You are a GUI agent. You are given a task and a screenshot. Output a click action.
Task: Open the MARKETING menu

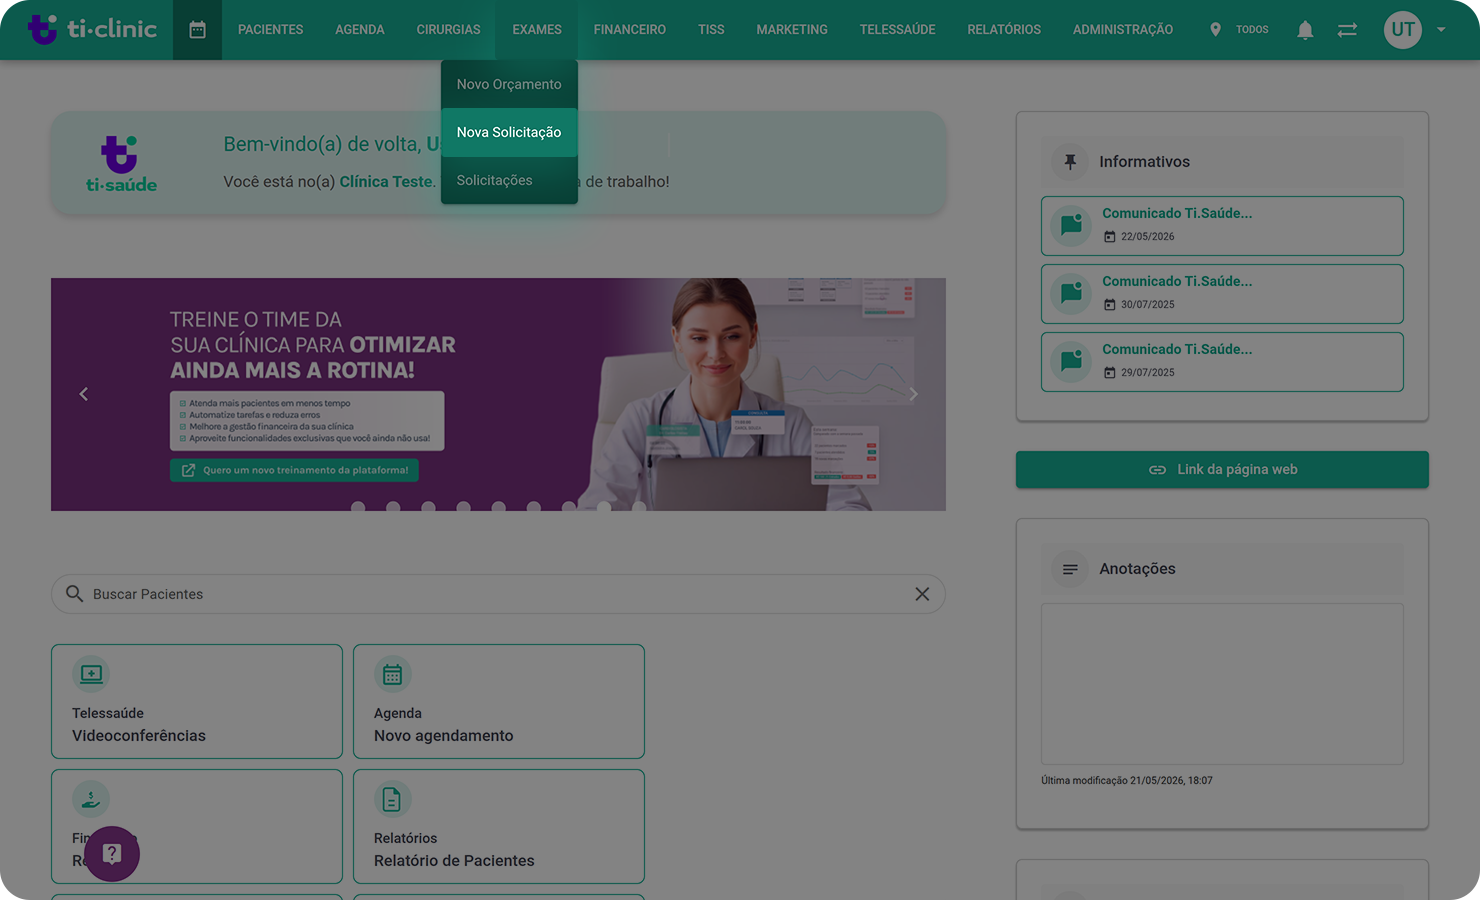pos(792,30)
